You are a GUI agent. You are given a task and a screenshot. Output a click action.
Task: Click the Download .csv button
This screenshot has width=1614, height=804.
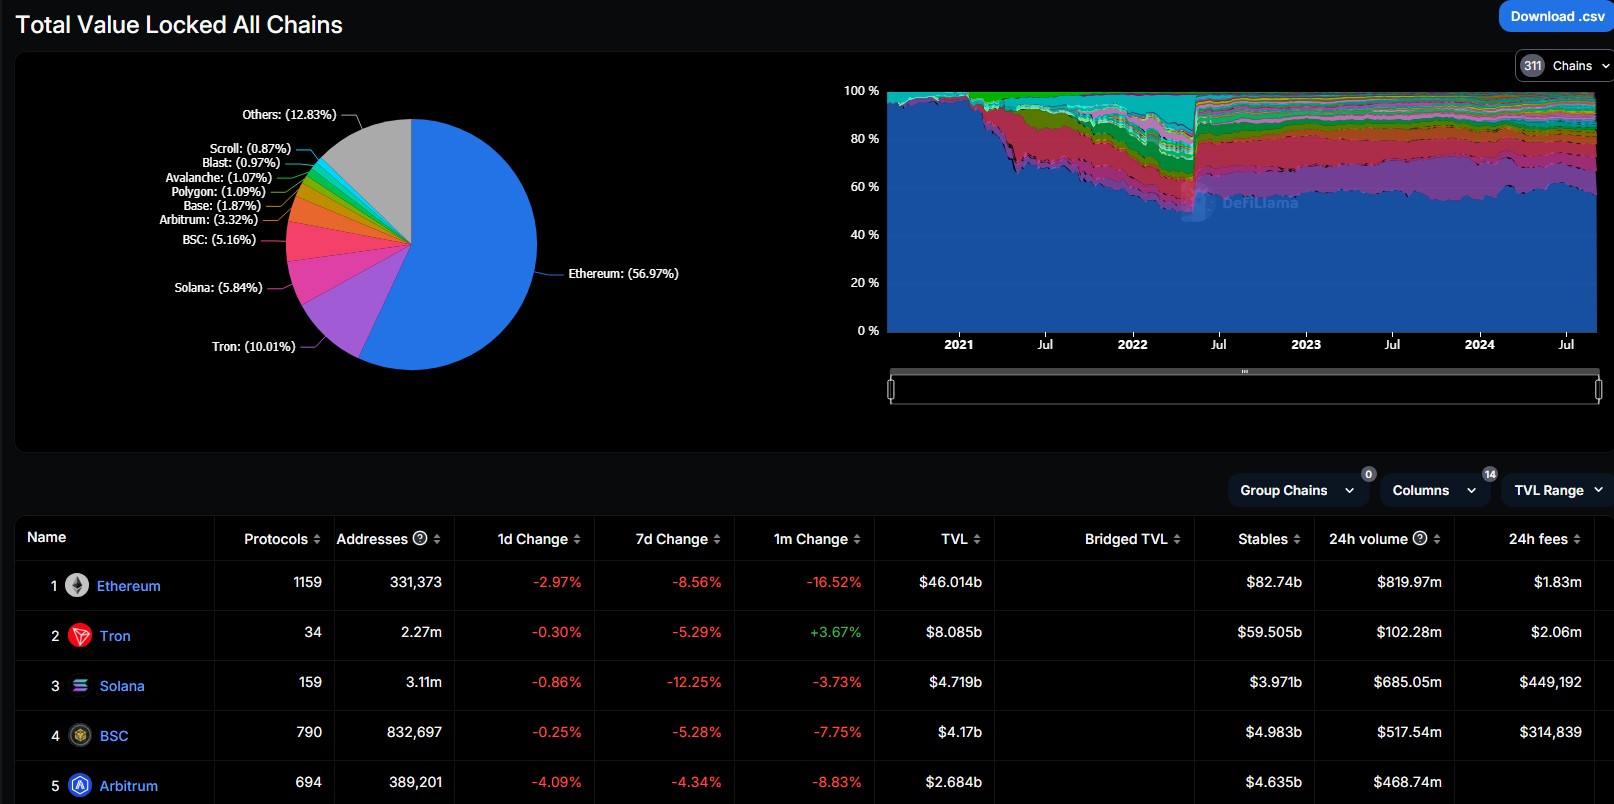coord(1556,16)
